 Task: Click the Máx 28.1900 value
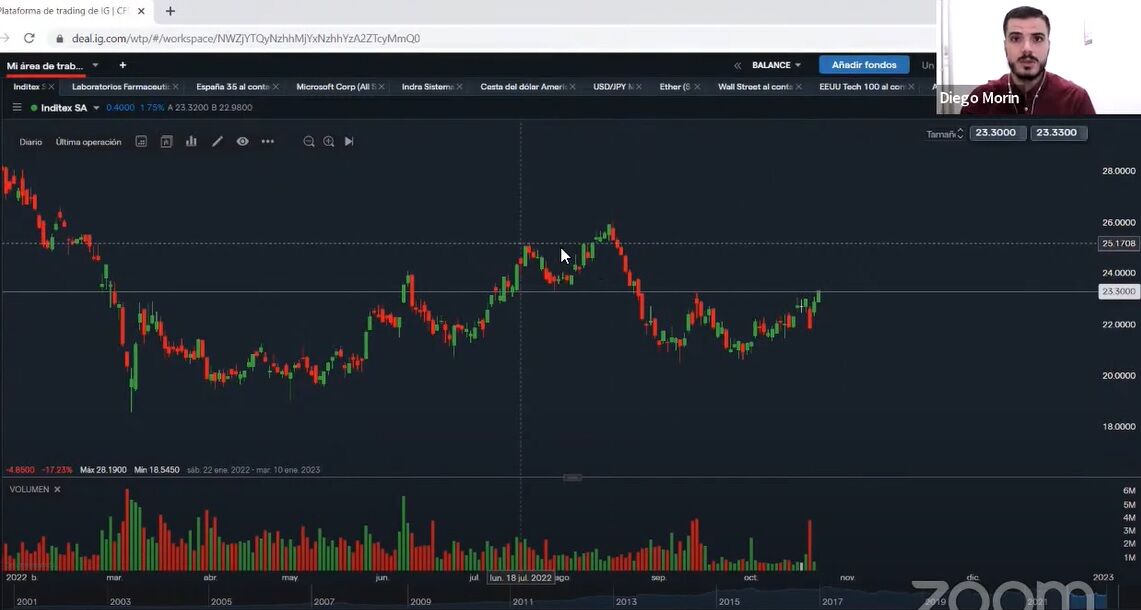click(x=103, y=470)
